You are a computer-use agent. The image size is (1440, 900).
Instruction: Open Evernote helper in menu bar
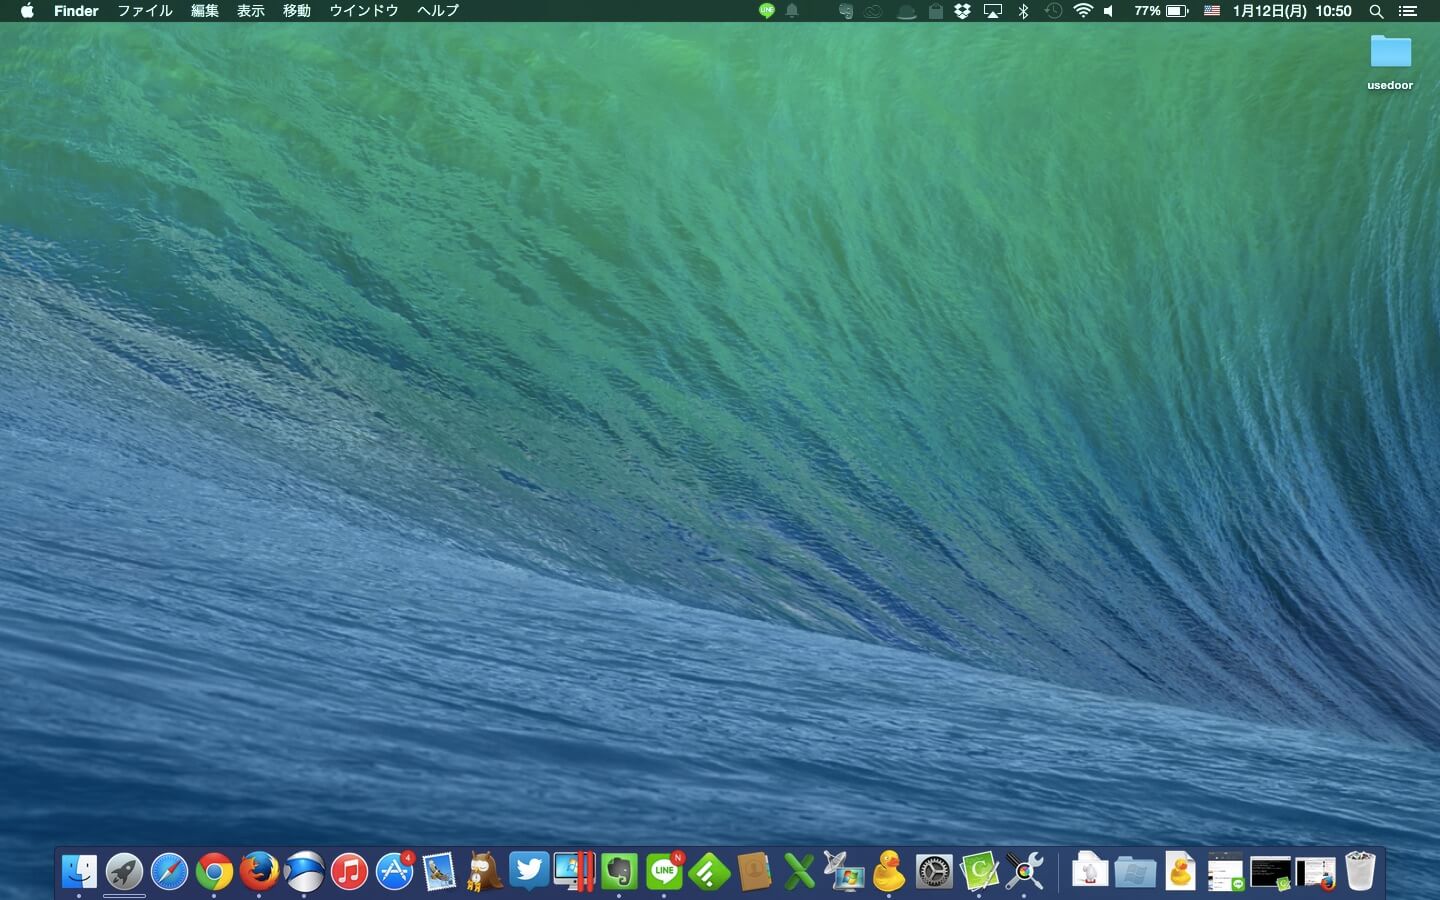click(x=846, y=11)
